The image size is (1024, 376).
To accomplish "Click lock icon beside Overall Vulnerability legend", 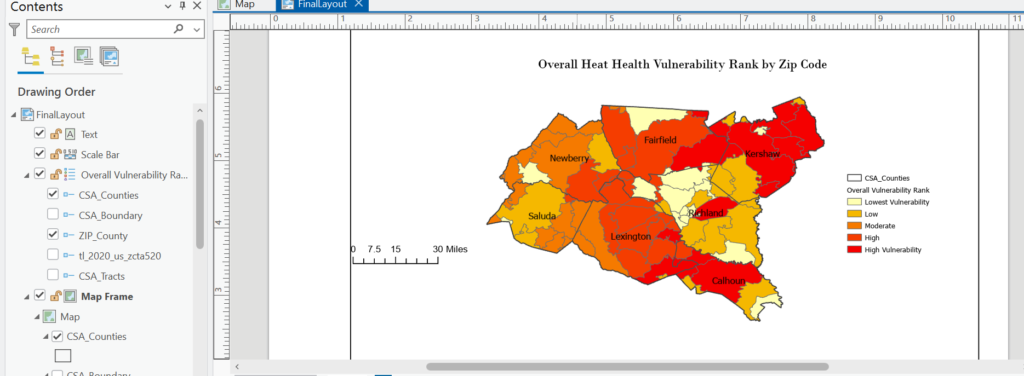I will (56, 174).
